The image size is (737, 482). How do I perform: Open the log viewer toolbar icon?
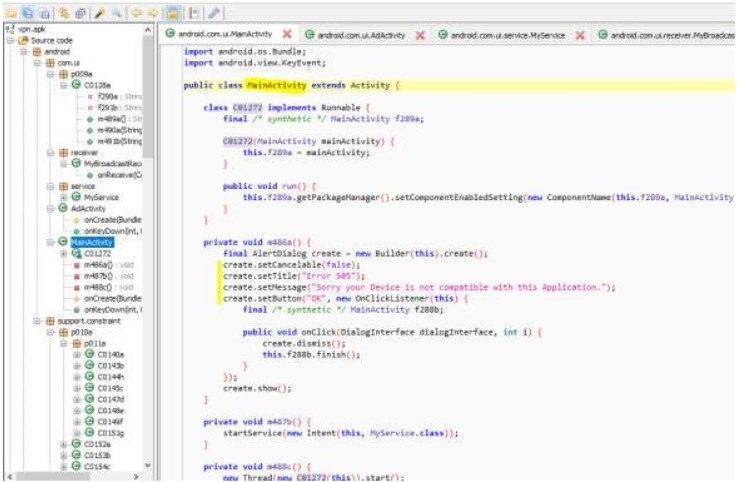195,8
